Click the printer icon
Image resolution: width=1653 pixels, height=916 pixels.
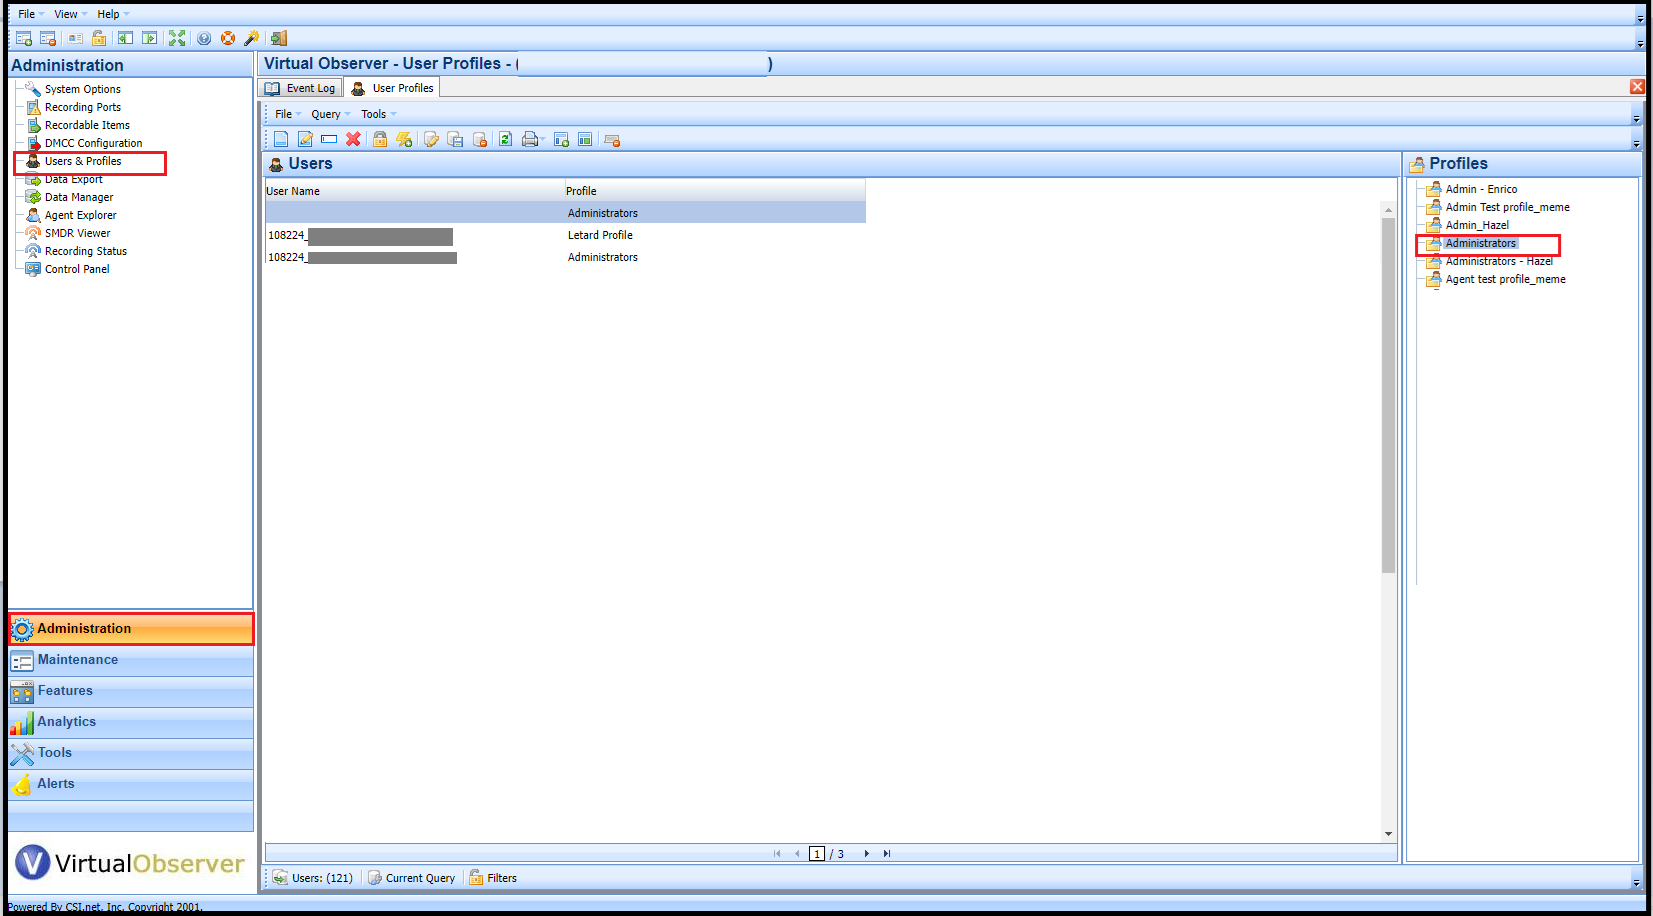(x=529, y=139)
